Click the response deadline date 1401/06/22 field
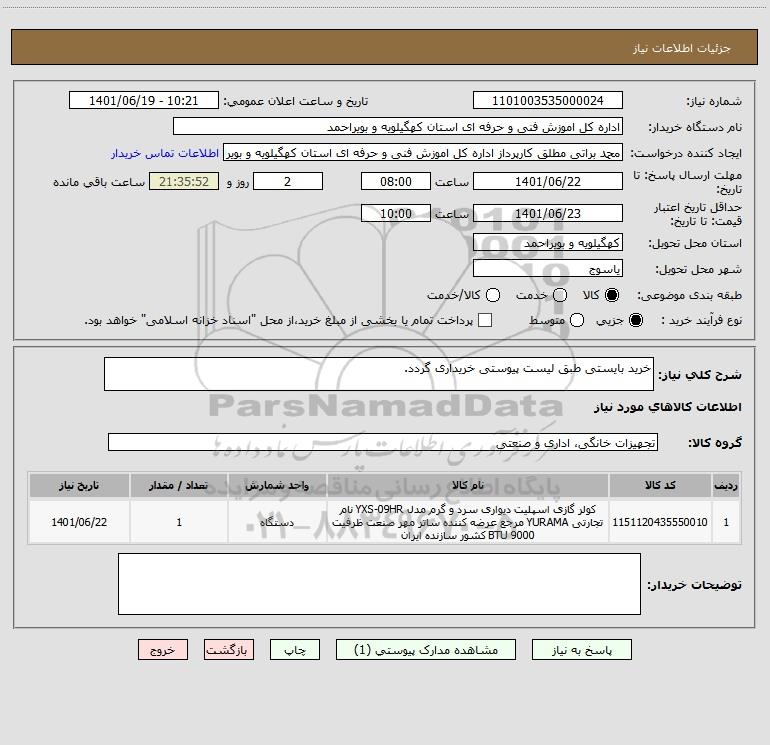Viewport: 770px width, 745px height. 548,181
